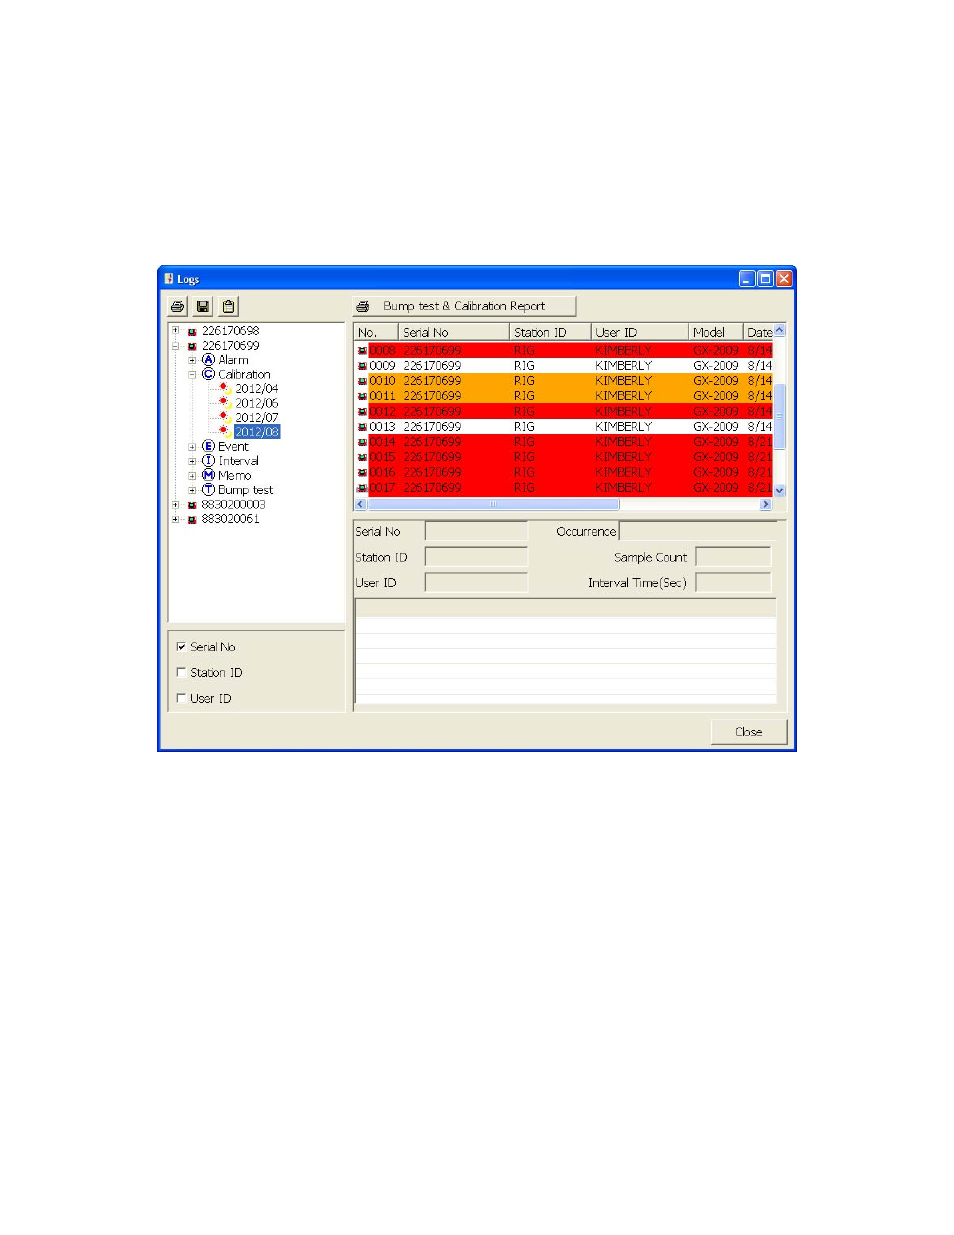
Task: Click the floppy disk save icon
Action: 203,306
